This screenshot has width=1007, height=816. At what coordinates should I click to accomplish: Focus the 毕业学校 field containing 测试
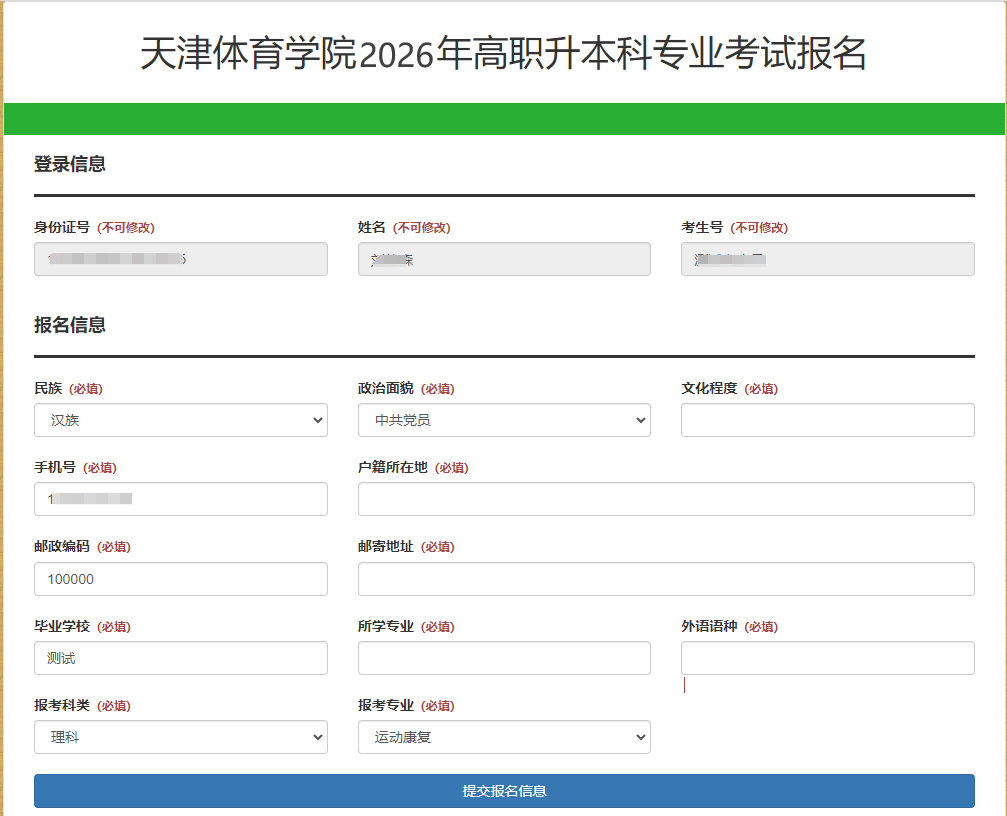[180, 658]
